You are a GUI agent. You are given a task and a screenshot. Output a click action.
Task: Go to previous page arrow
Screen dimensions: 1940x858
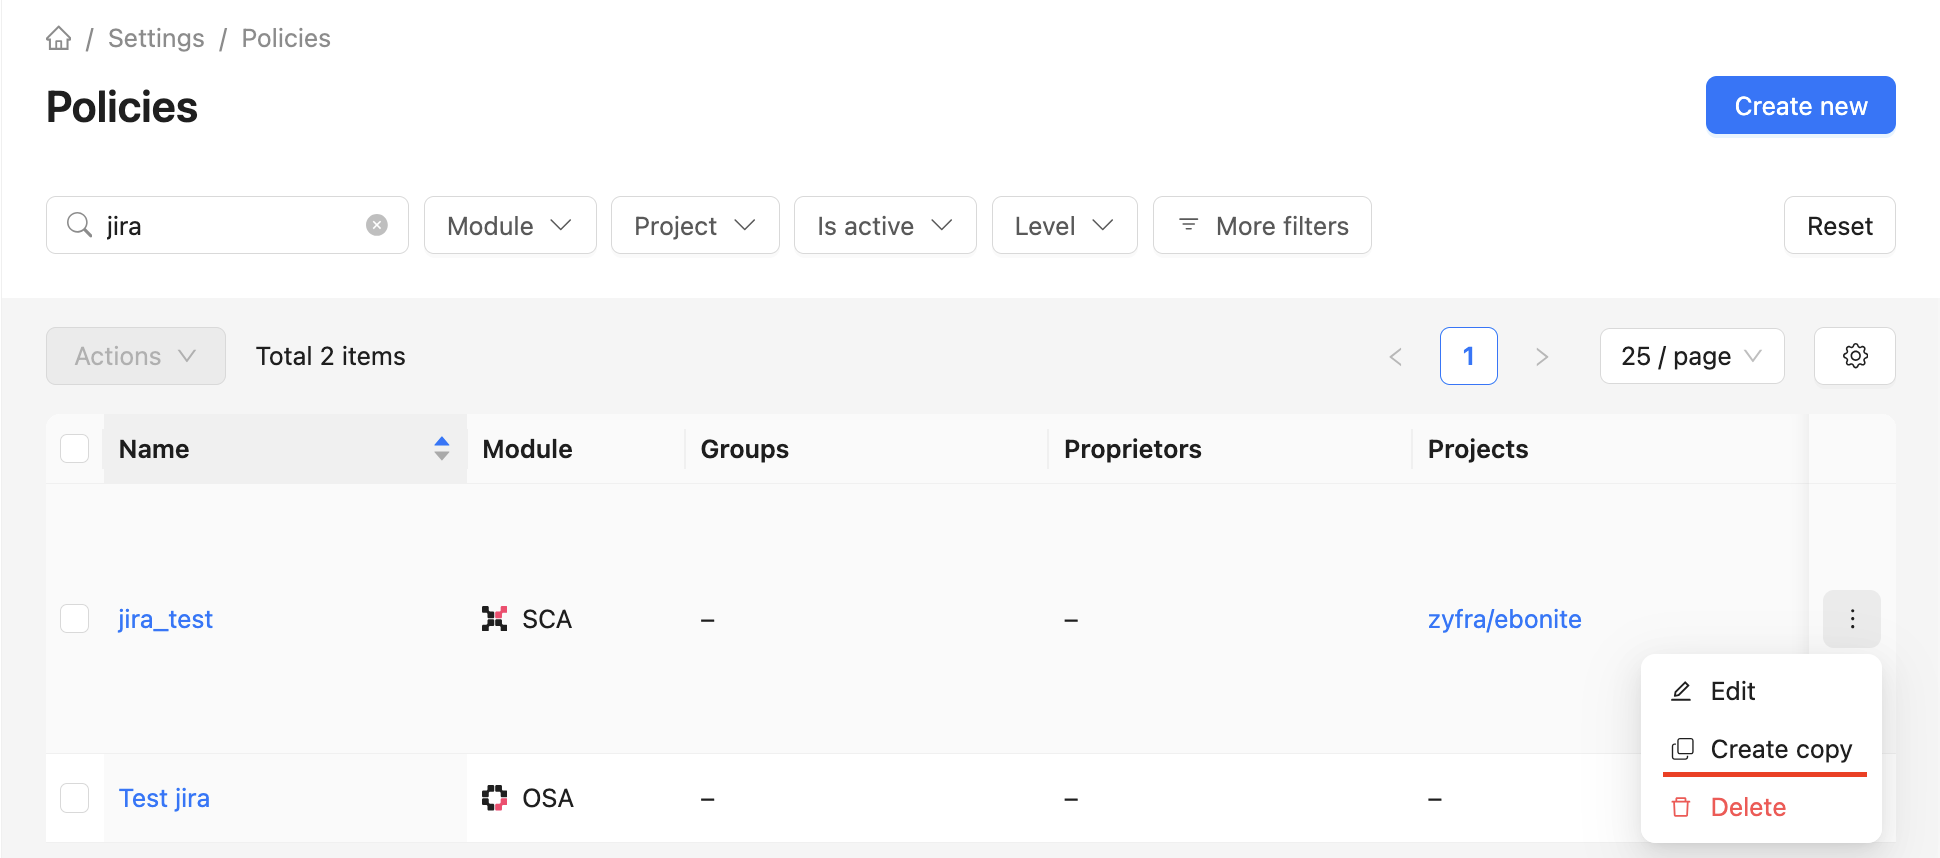(1396, 356)
